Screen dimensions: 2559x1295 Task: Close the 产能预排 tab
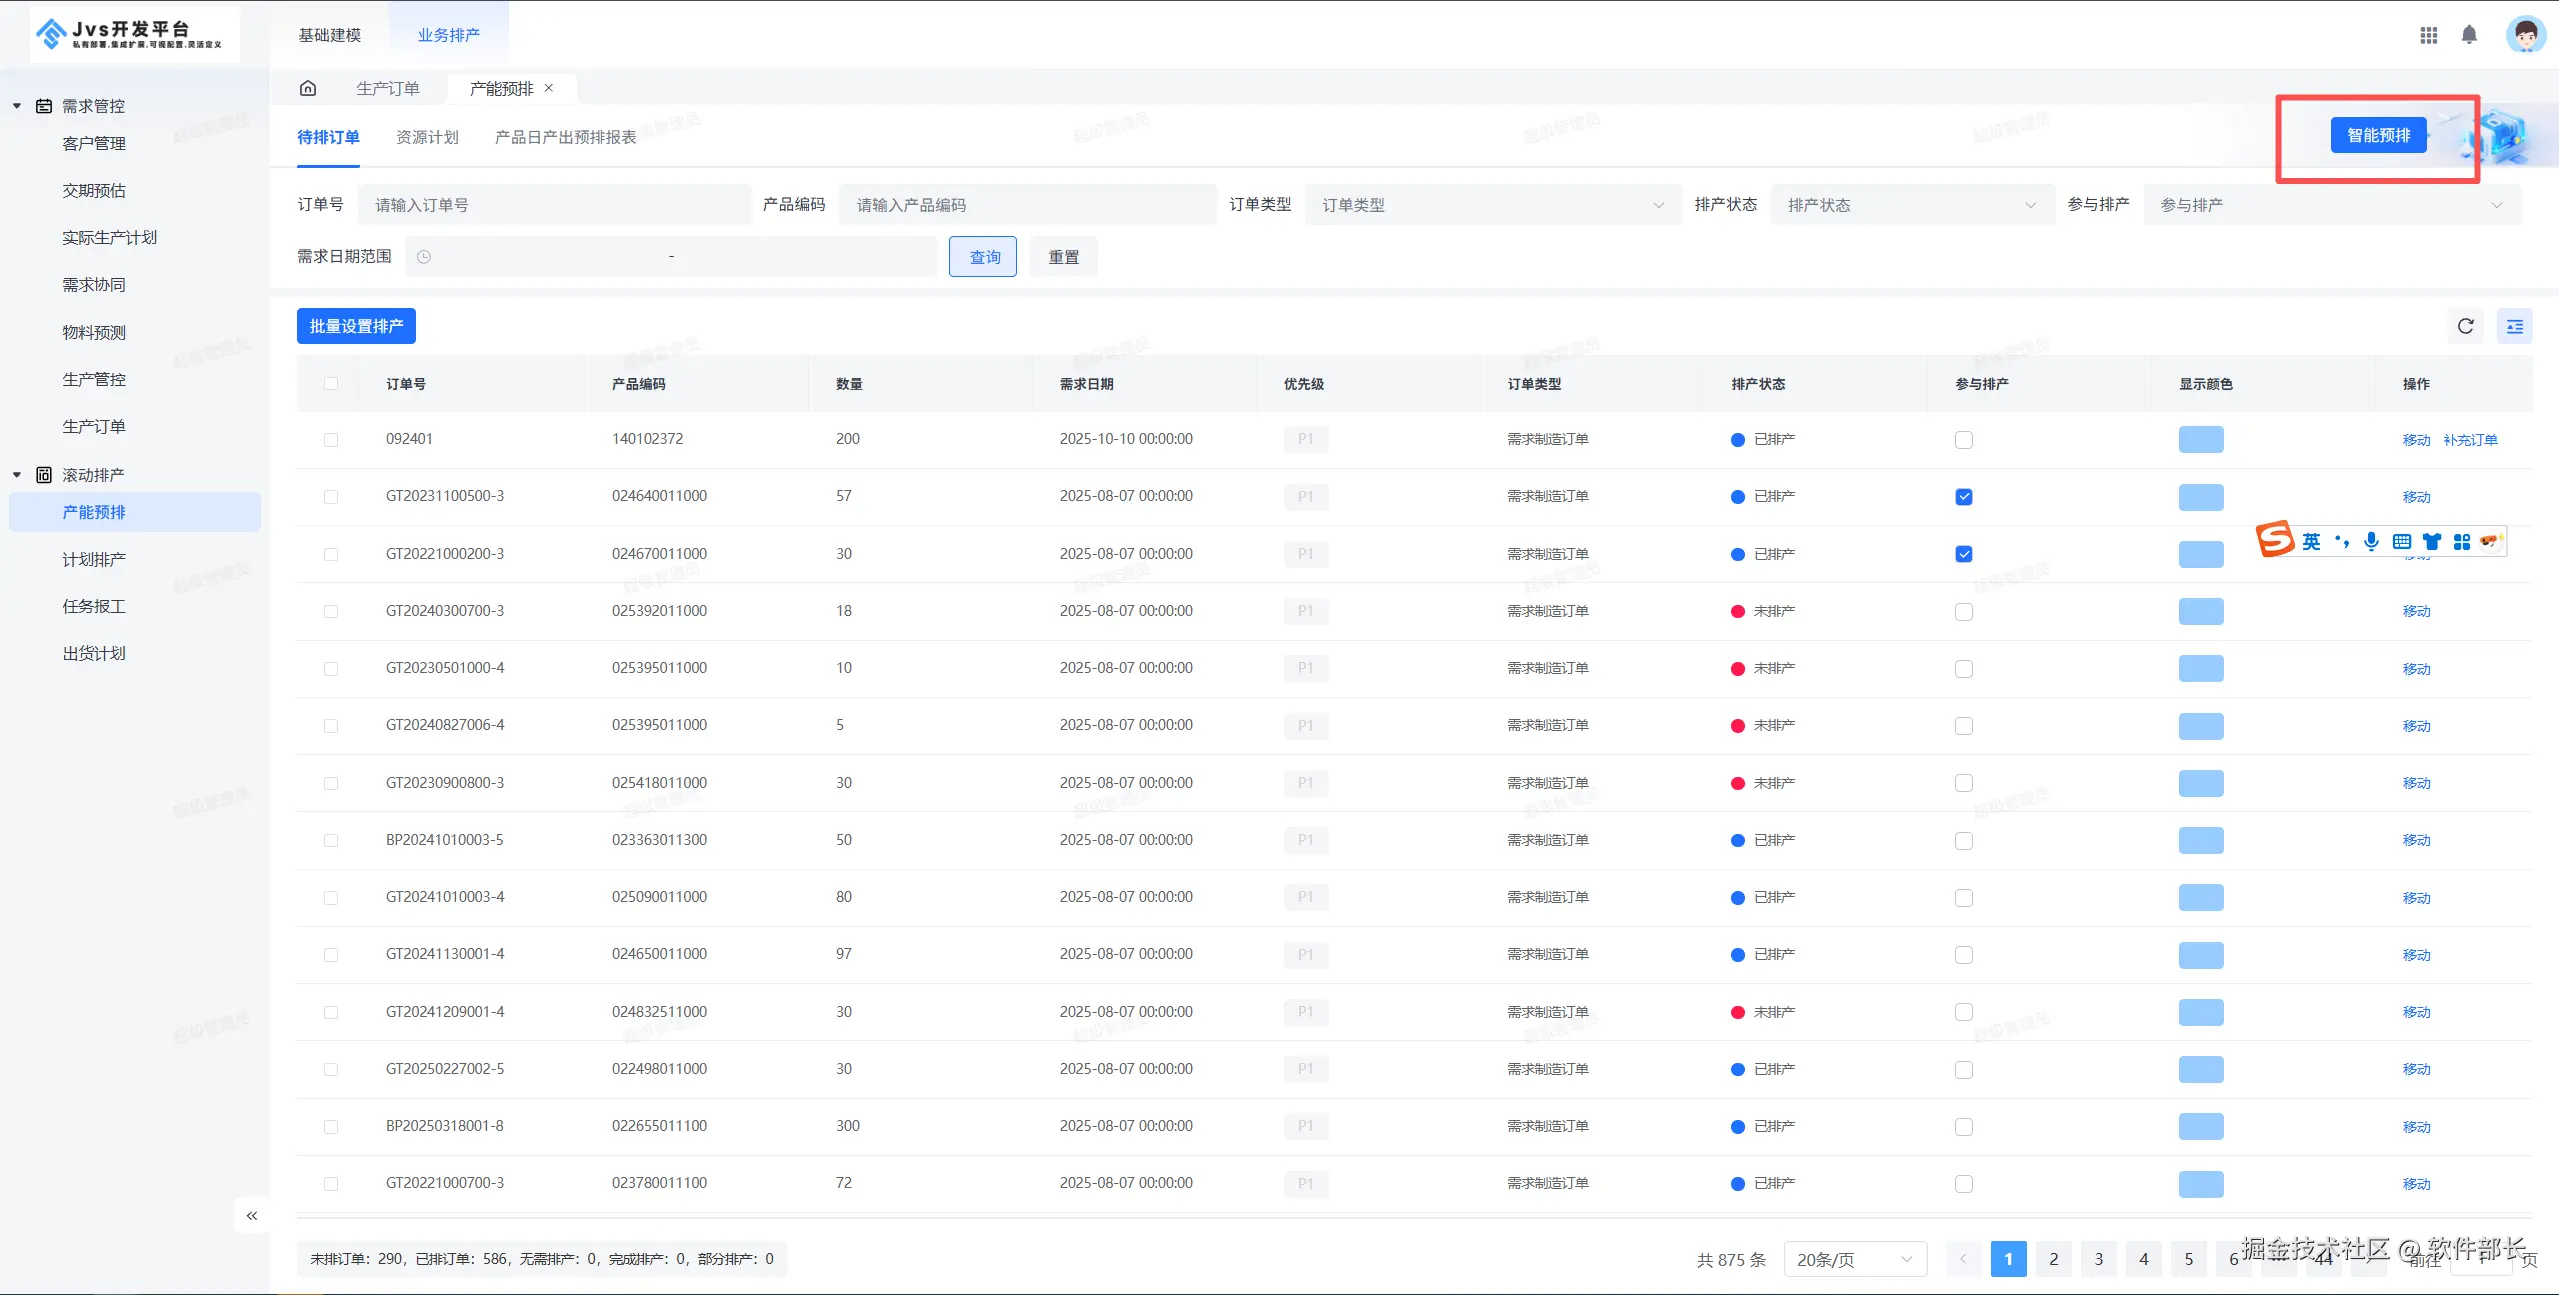[549, 88]
